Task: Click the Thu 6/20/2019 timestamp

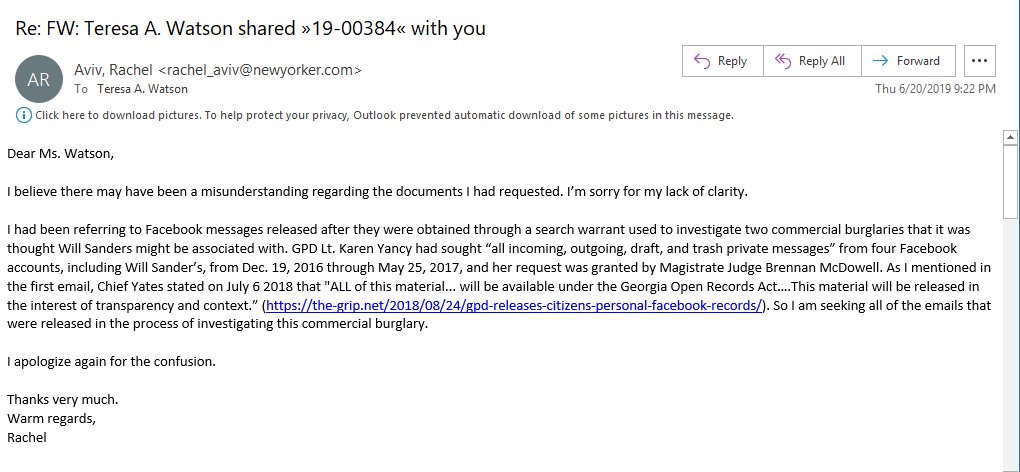Action: 935,89
